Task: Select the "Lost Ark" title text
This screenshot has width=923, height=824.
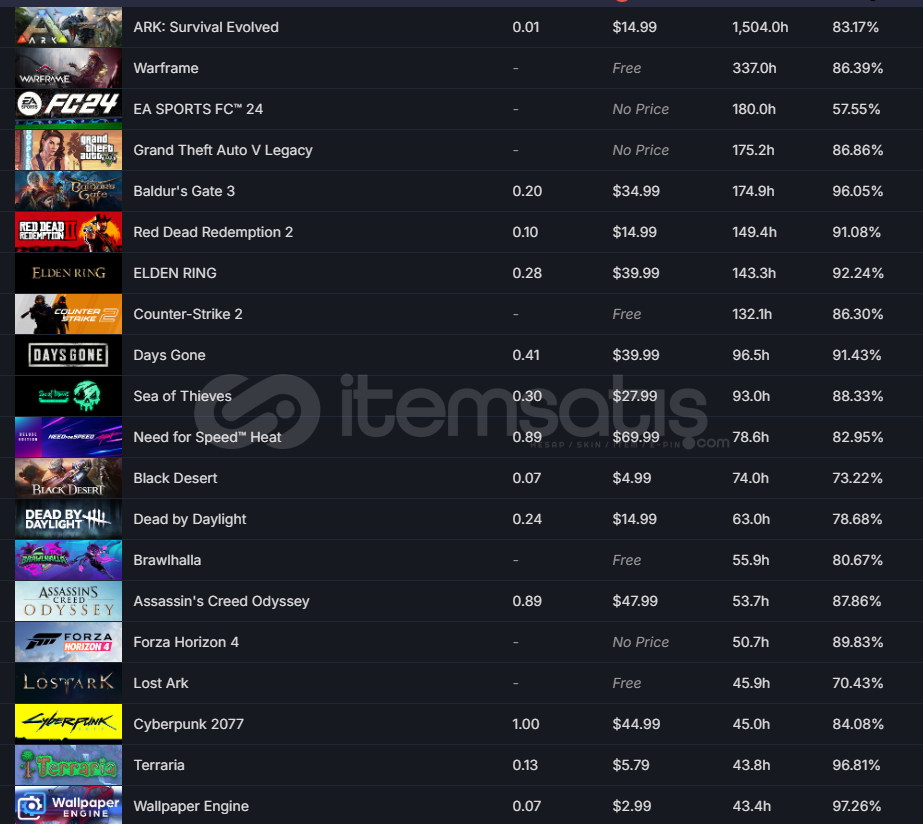Action: (x=161, y=683)
